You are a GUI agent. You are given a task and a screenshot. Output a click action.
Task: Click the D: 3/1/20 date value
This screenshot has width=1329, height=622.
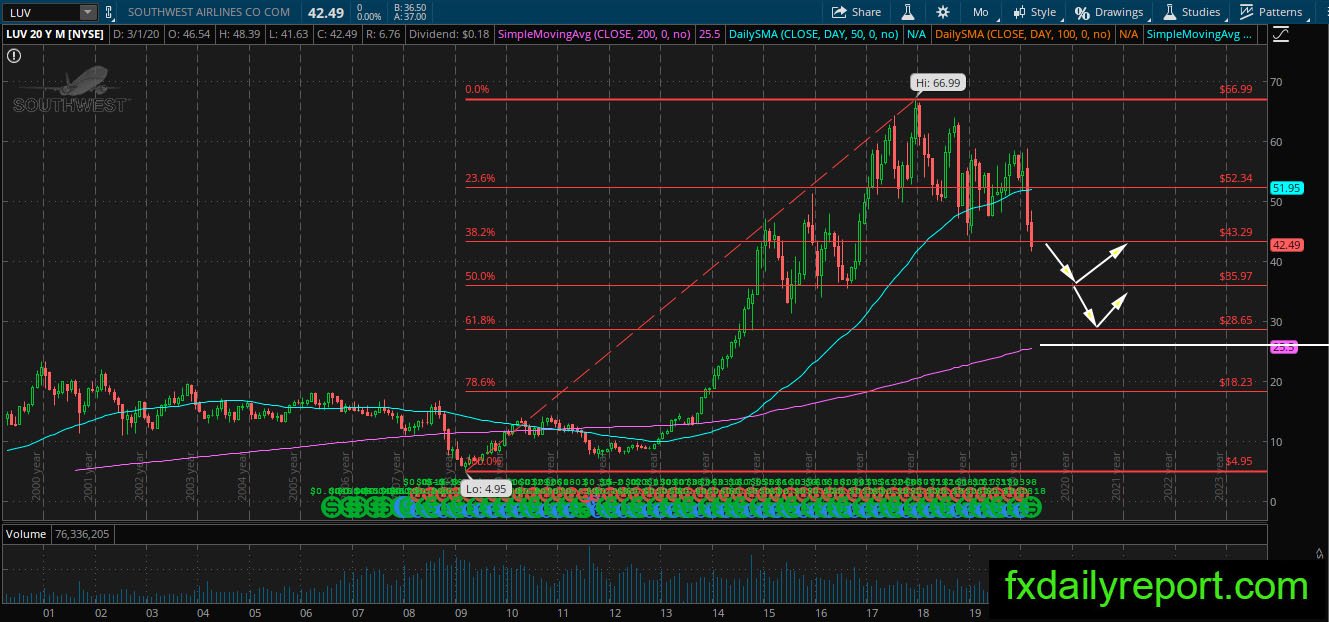[138, 34]
